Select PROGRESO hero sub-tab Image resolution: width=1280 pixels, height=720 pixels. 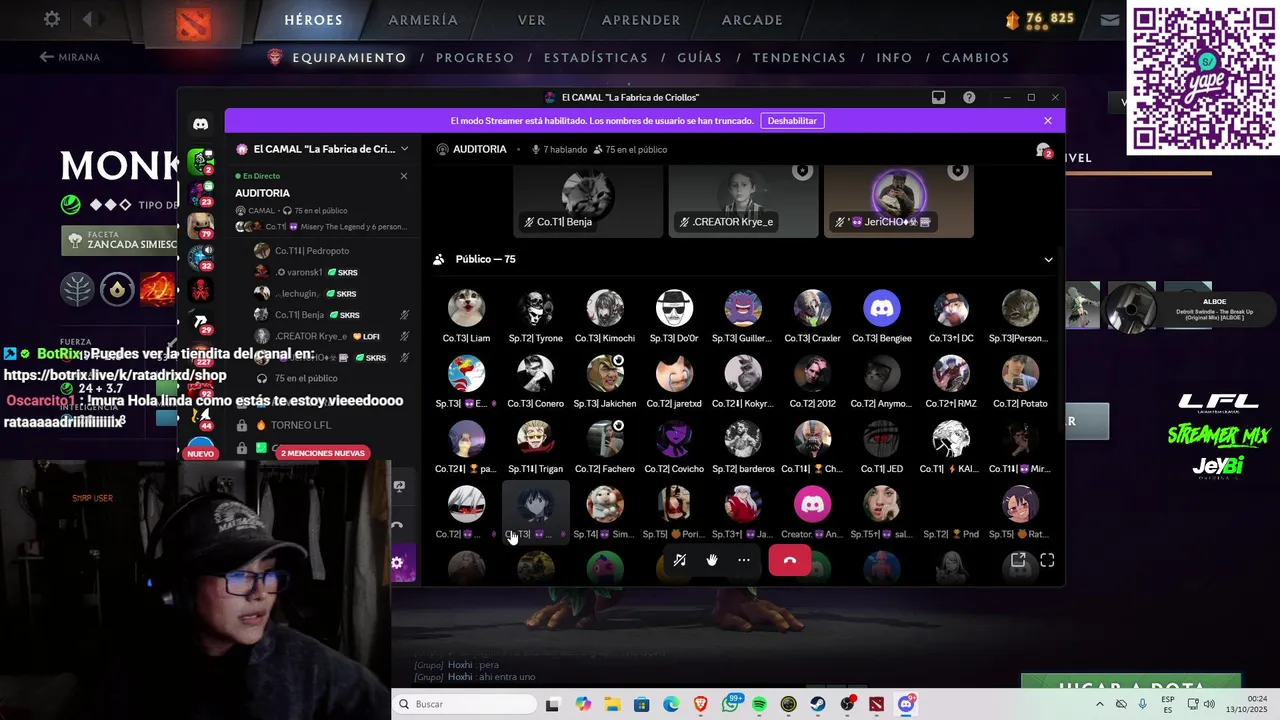point(475,58)
